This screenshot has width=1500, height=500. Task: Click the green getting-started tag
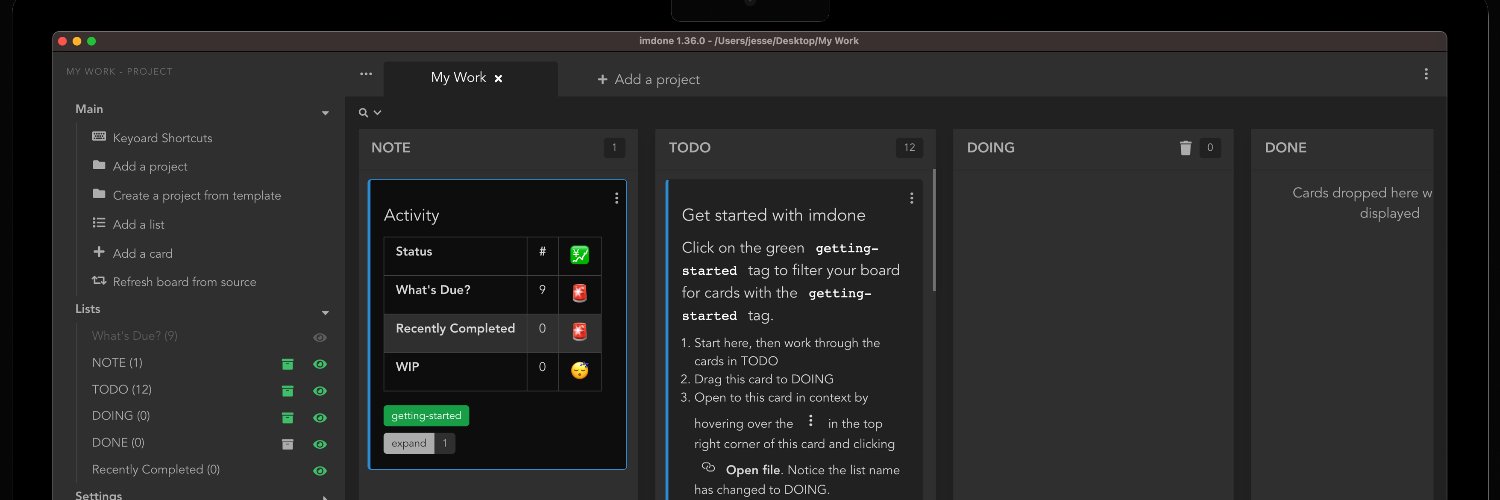point(426,415)
